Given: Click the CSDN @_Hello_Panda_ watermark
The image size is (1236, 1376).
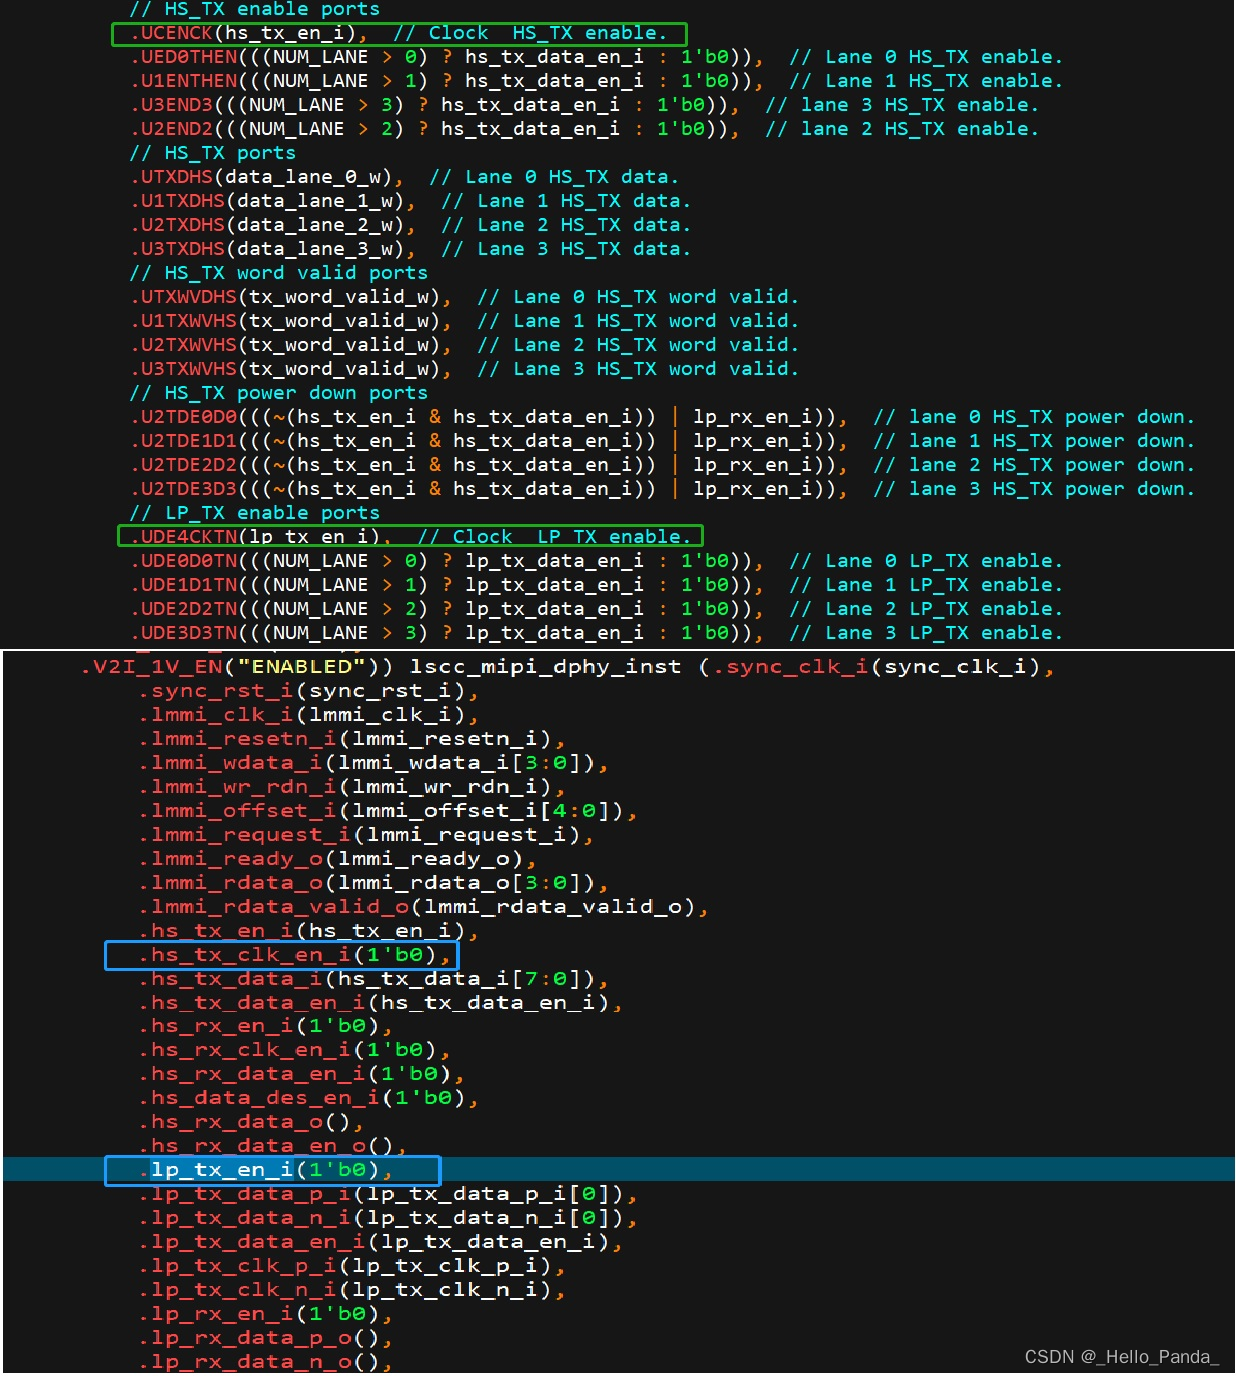Looking at the screenshot, I should (x=1122, y=1357).
